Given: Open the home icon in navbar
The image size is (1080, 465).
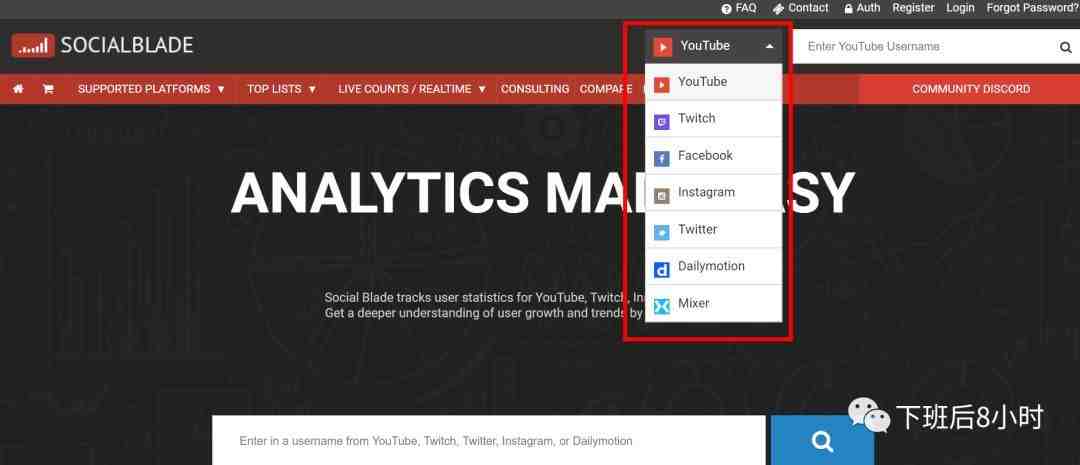Looking at the screenshot, I should pyautogui.click(x=18, y=89).
